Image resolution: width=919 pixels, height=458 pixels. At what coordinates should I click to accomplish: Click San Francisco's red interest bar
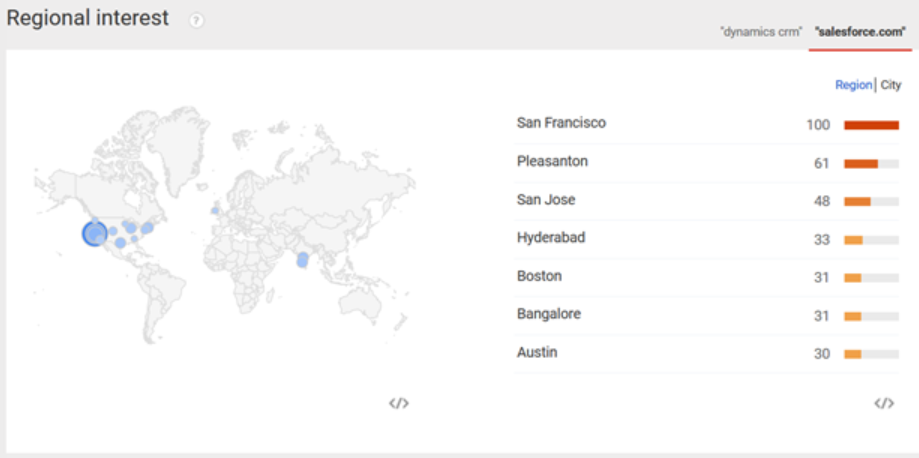871,125
